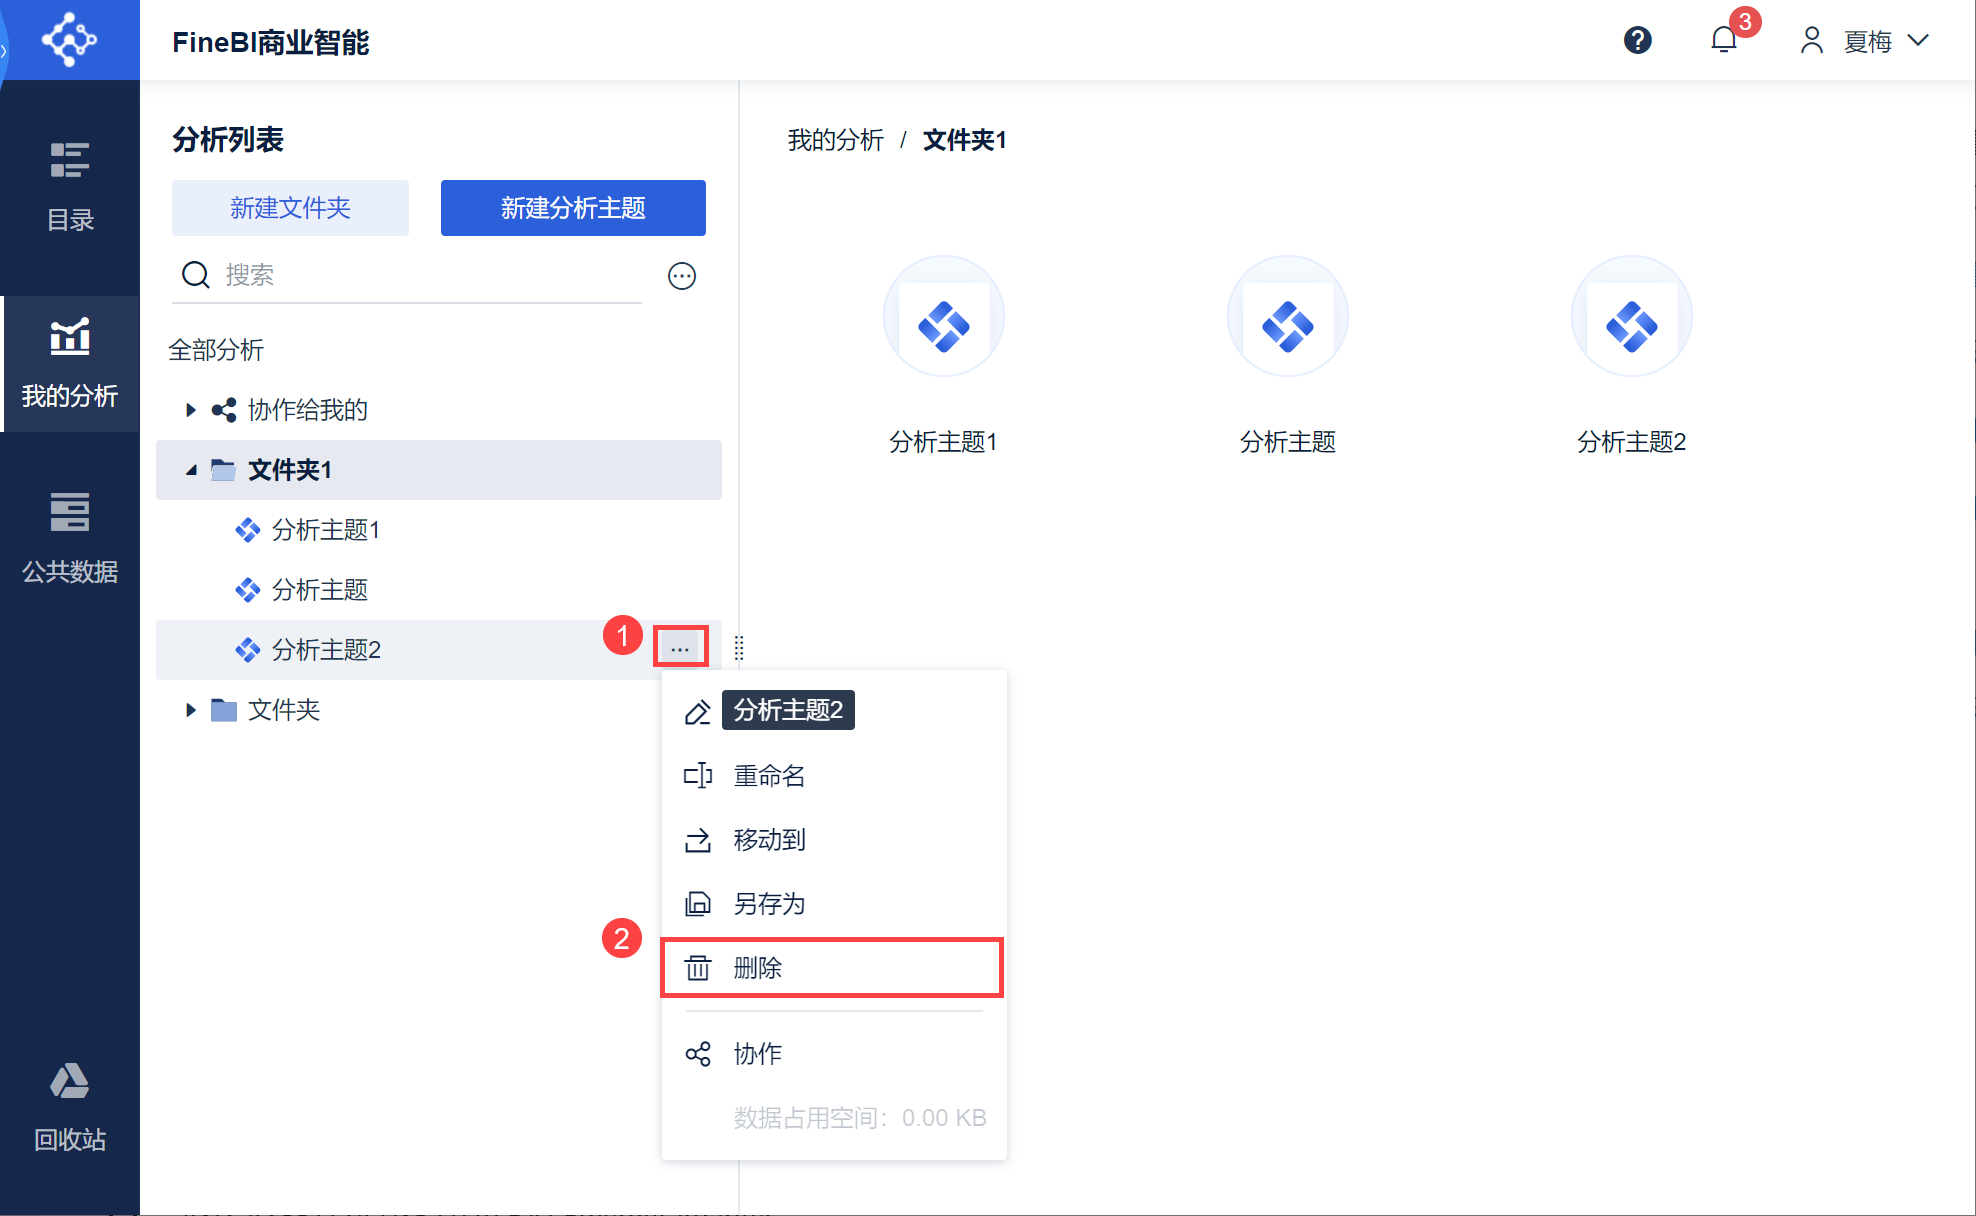
Task: Expand the 协作给我的 tree node
Action: click(190, 410)
